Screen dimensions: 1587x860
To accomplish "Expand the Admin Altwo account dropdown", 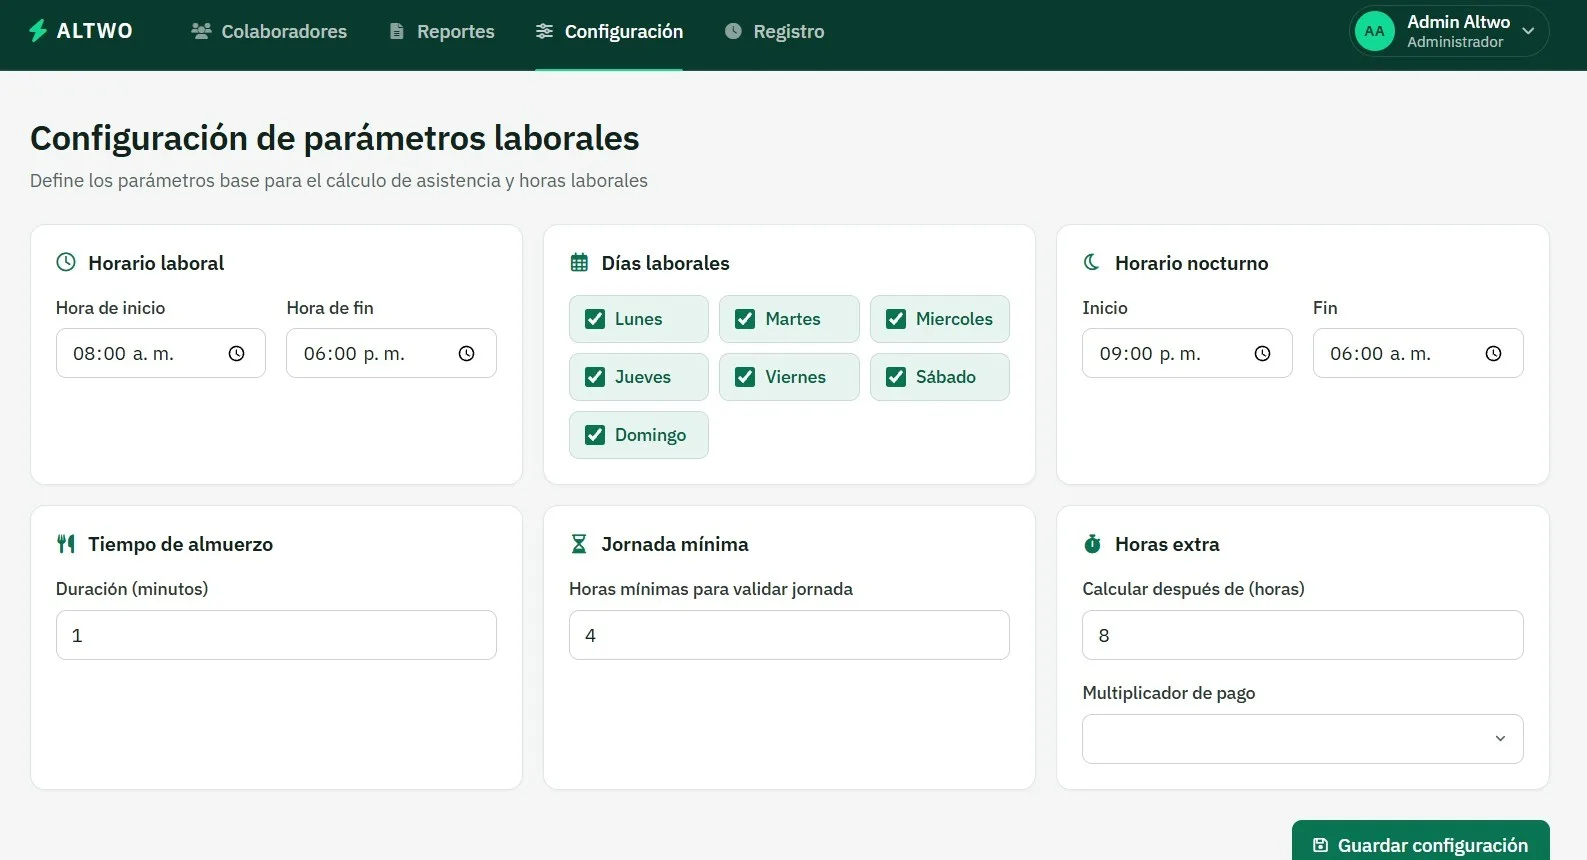I will tap(1528, 31).
